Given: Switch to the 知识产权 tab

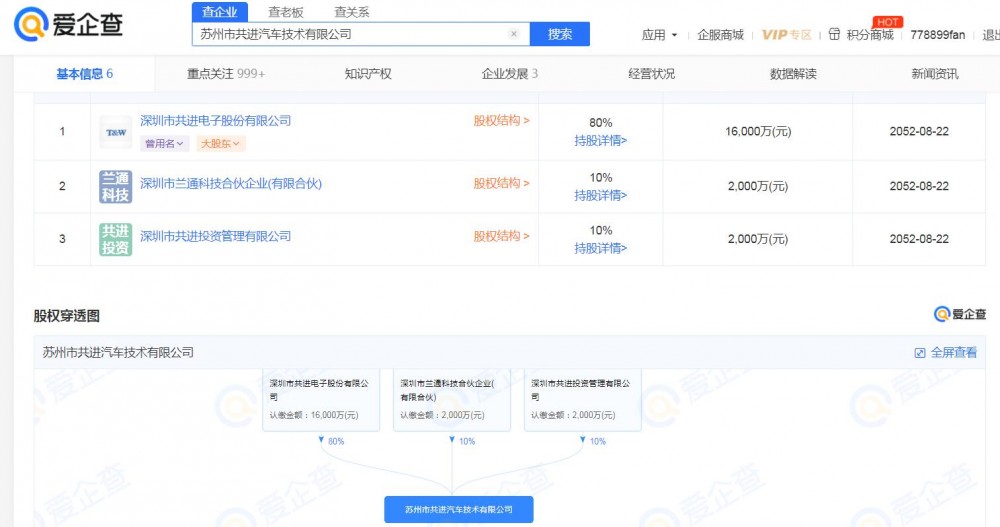Looking at the screenshot, I should click(x=368, y=74).
